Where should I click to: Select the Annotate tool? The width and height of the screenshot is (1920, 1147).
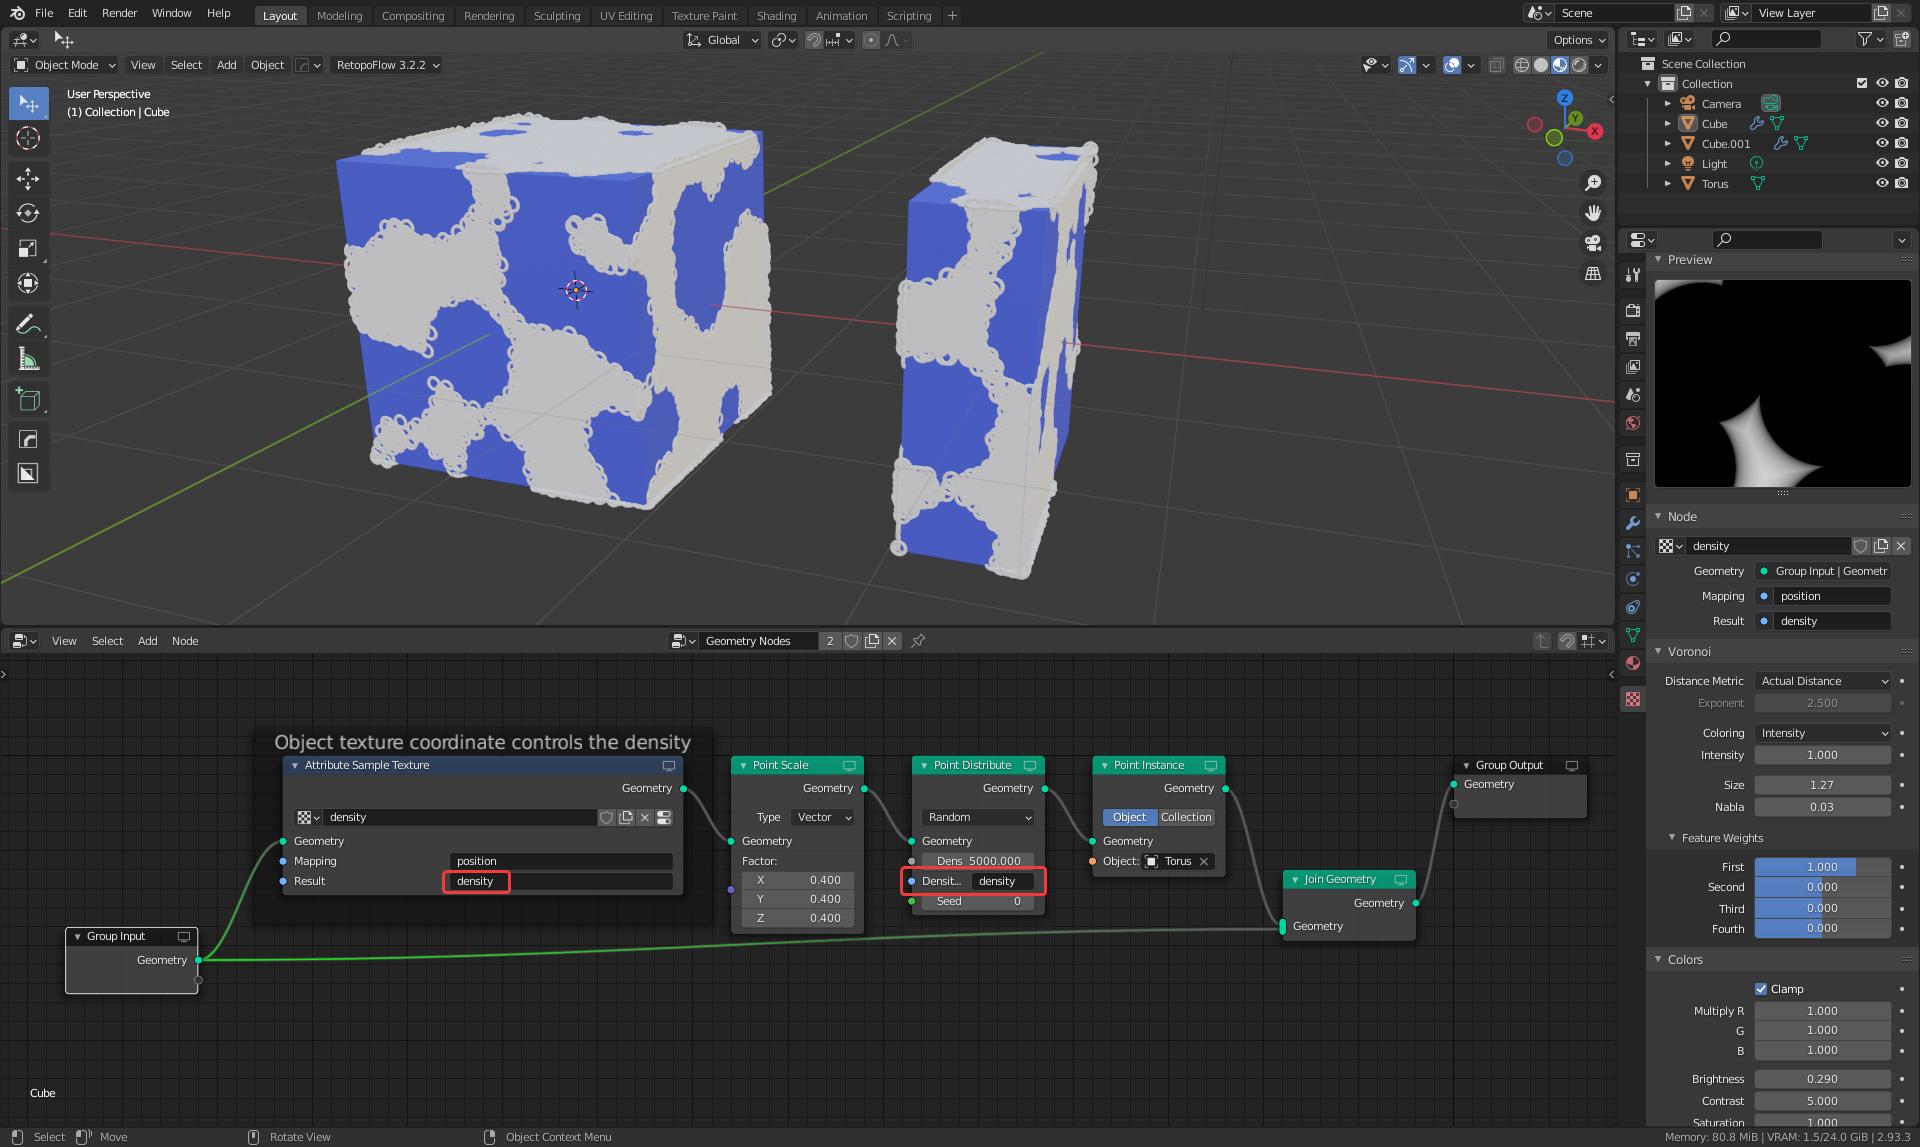coord(28,324)
